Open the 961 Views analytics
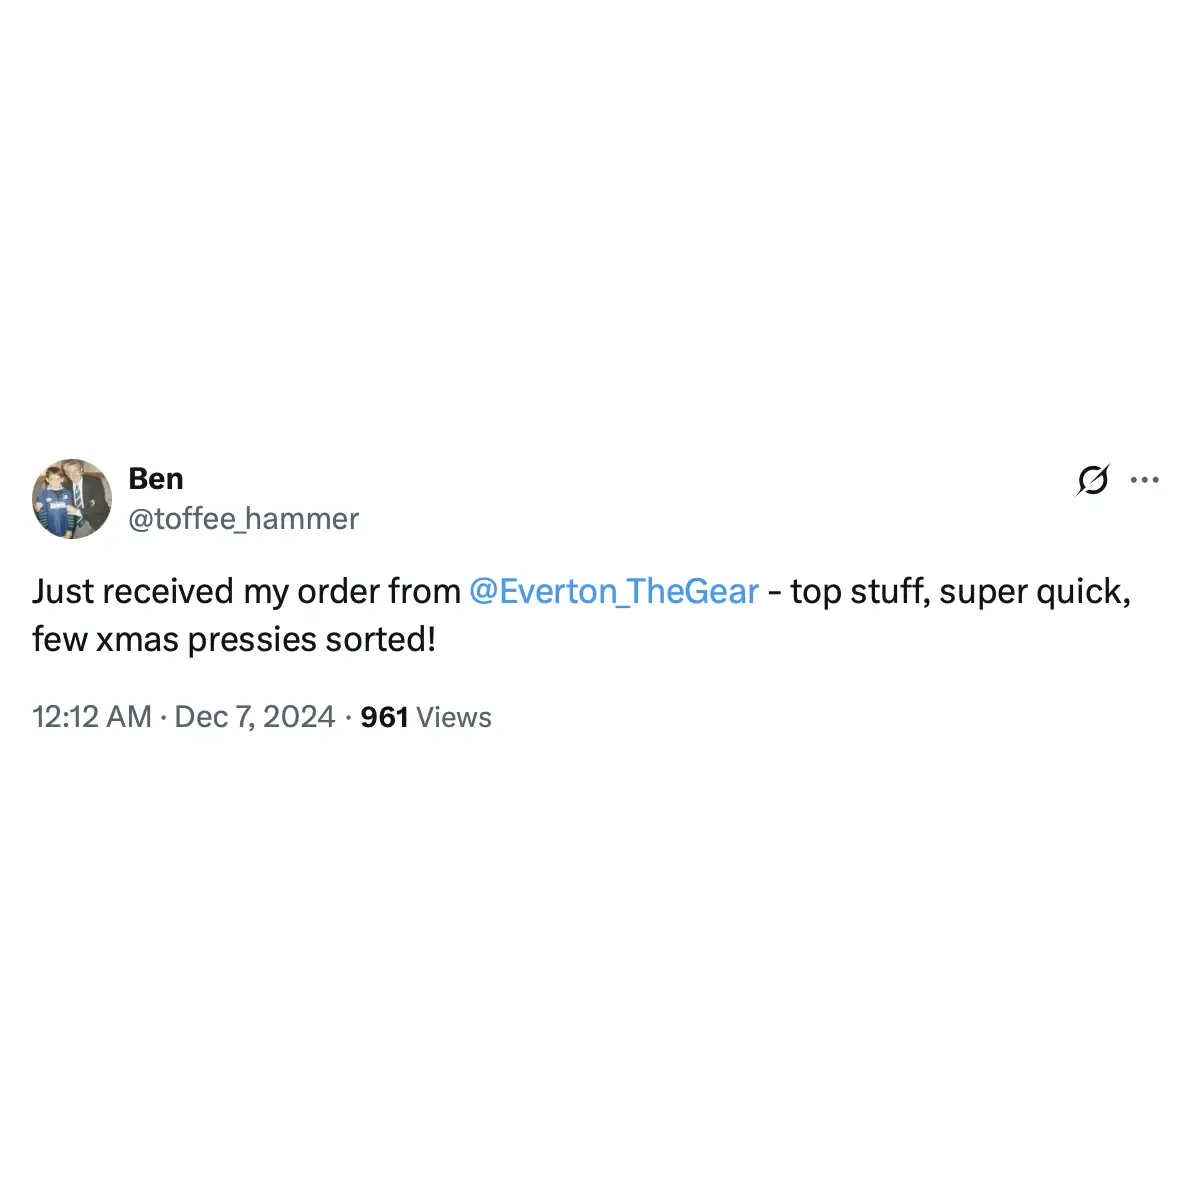 click(x=426, y=717)
